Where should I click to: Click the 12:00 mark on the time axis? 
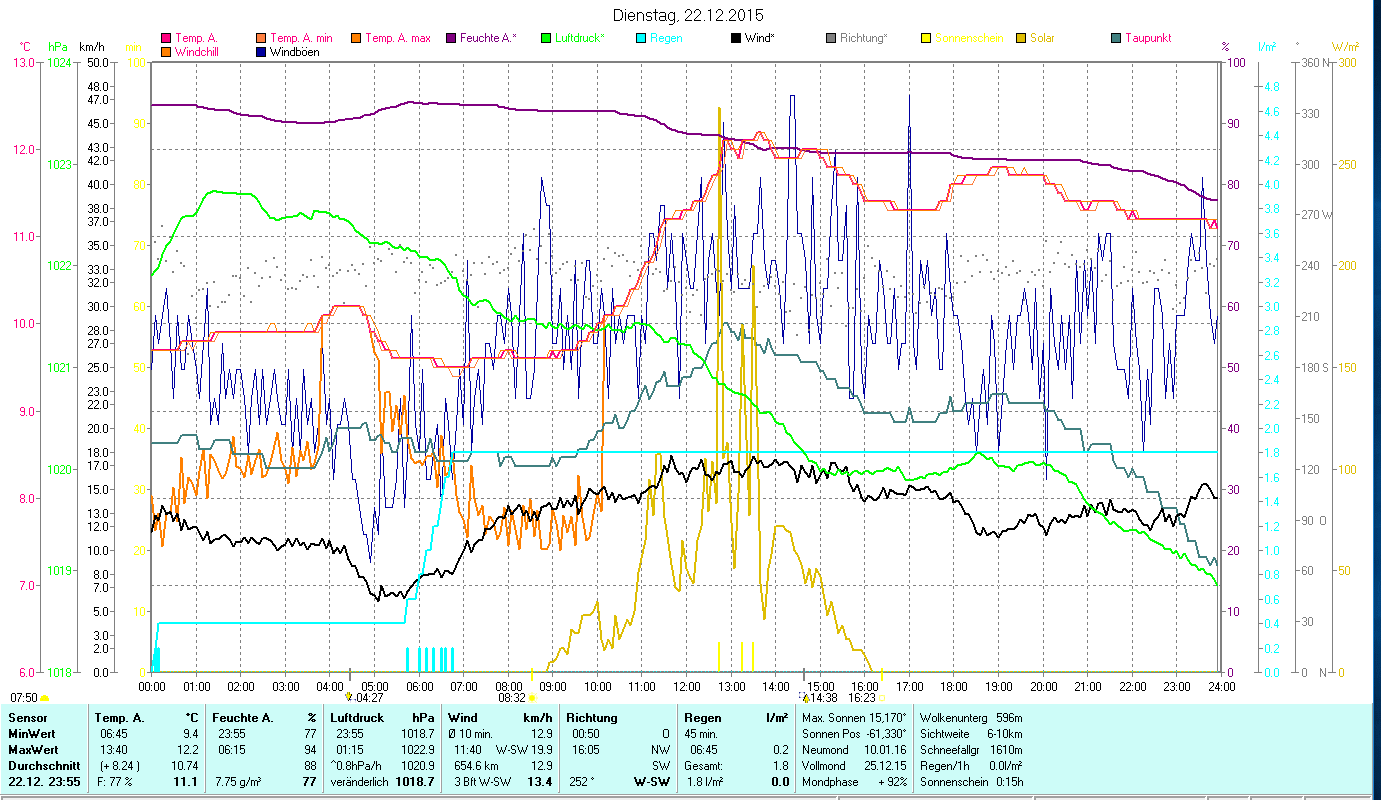tap(687, 687)
